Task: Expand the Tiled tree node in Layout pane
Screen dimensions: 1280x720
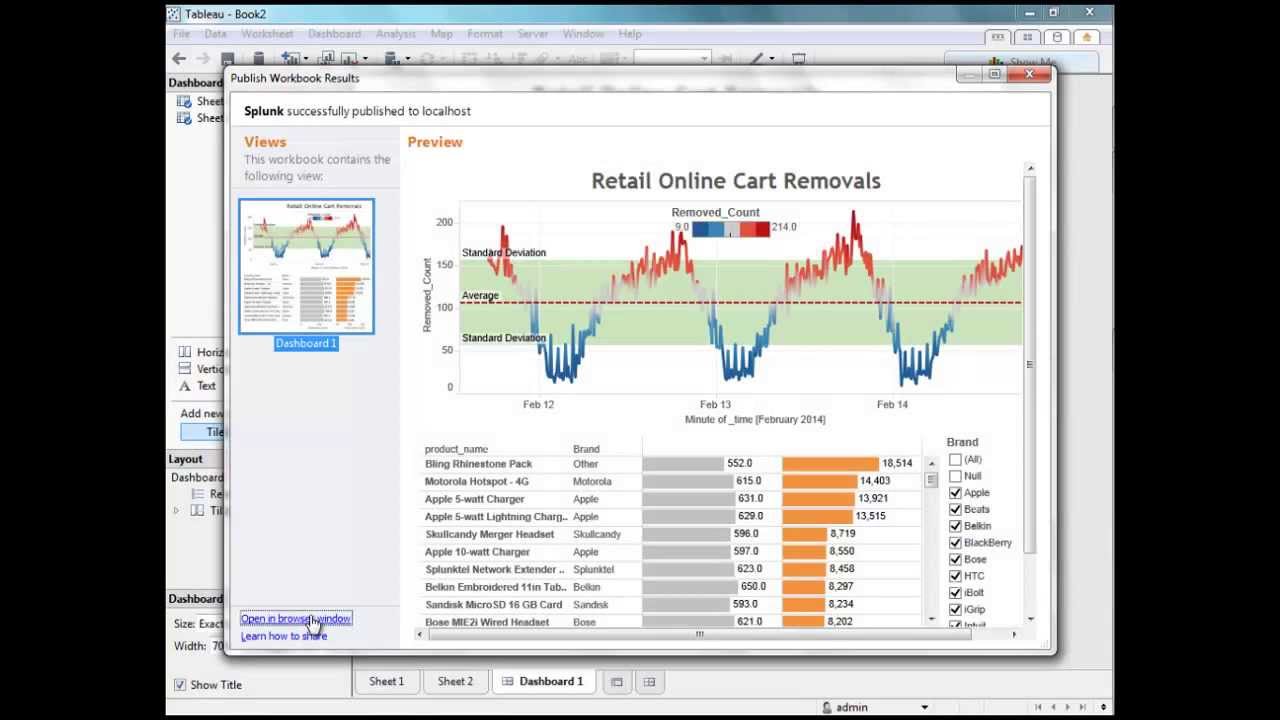Action: [x=176, y=511]
